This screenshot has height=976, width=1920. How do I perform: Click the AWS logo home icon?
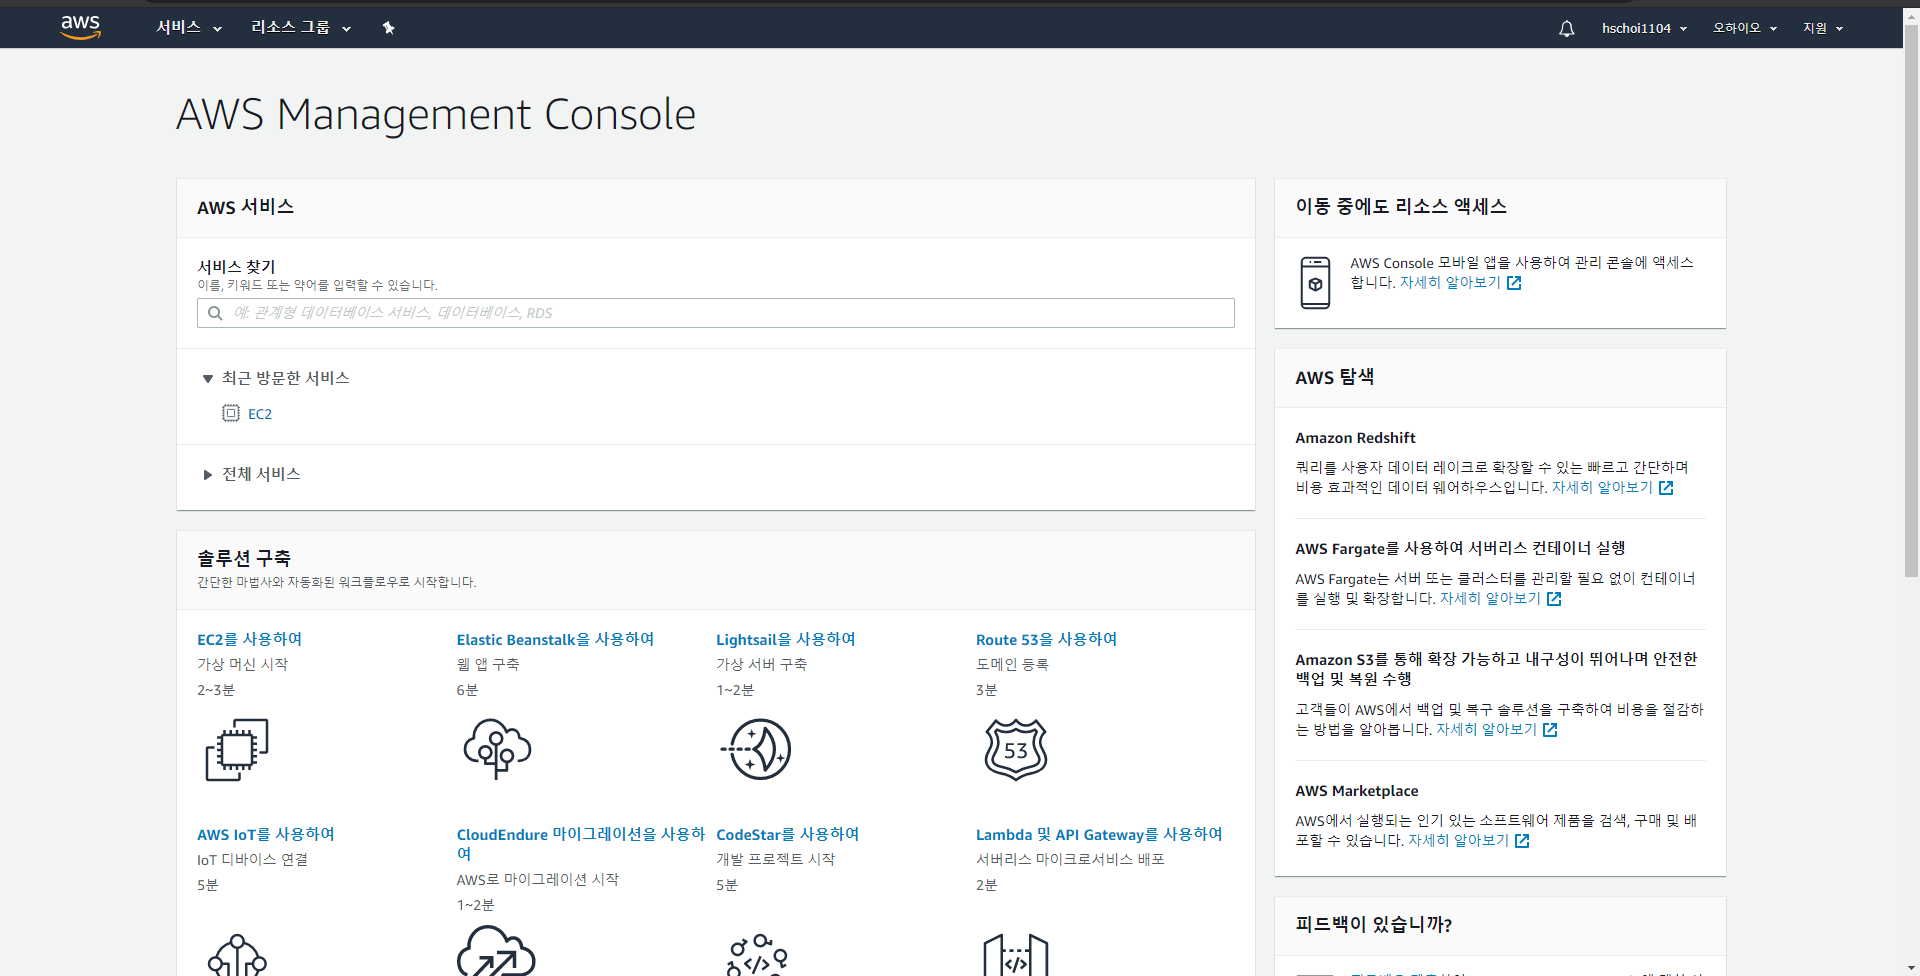coord(80,27)
